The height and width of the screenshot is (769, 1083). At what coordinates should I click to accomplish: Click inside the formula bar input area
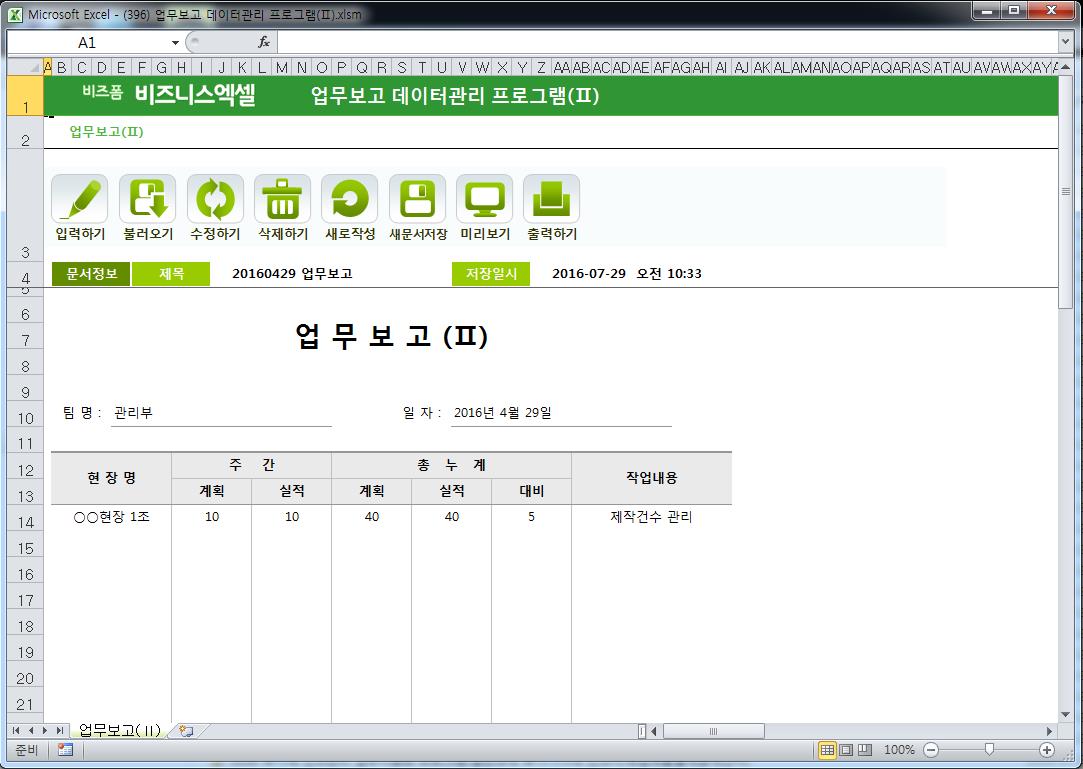[667, 43]
